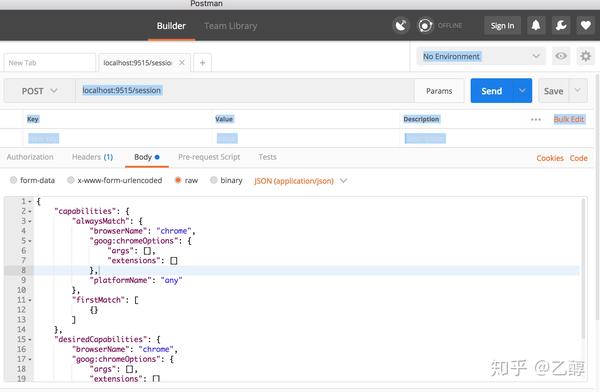The image size is (600, 392).
Task: Select the x-www-form-urlencoded radio button
Action: tap(71, 180)
